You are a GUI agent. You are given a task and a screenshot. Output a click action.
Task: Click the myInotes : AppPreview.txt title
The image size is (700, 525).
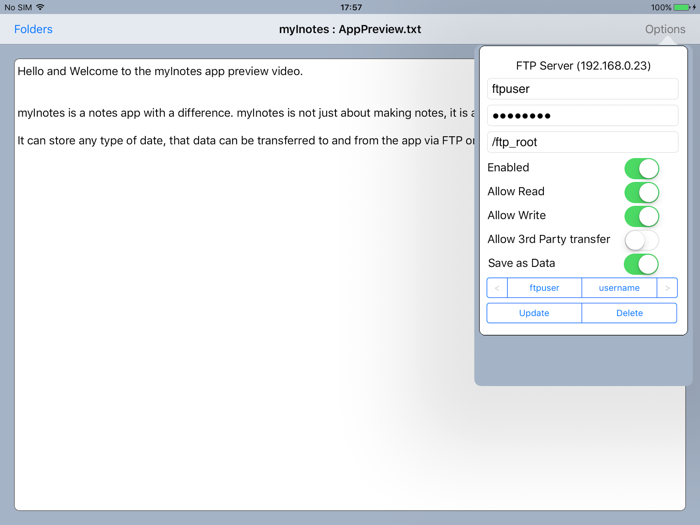pyautogui.click(x=350, y=29)
